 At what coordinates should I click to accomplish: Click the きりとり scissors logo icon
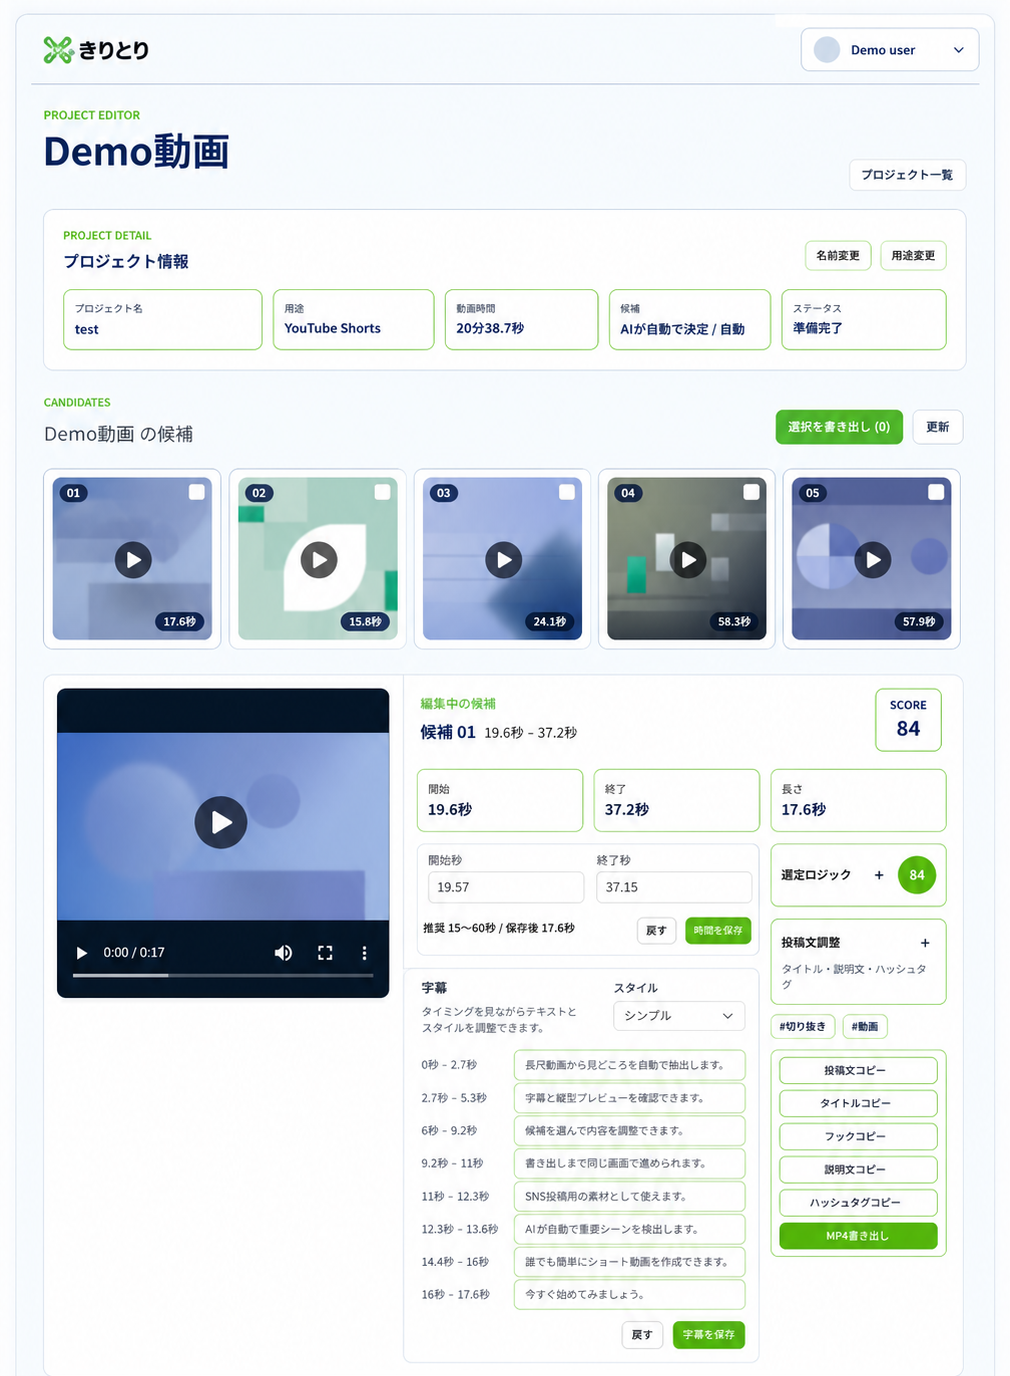coord(58,50)
